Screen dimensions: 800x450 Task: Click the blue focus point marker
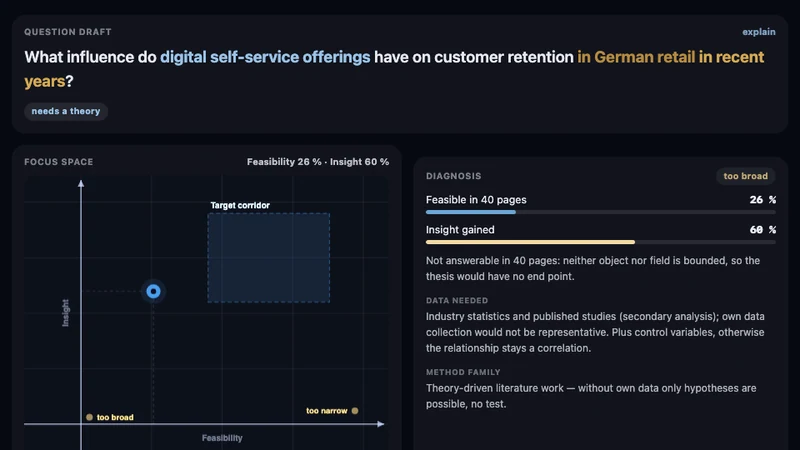(153, 291)
